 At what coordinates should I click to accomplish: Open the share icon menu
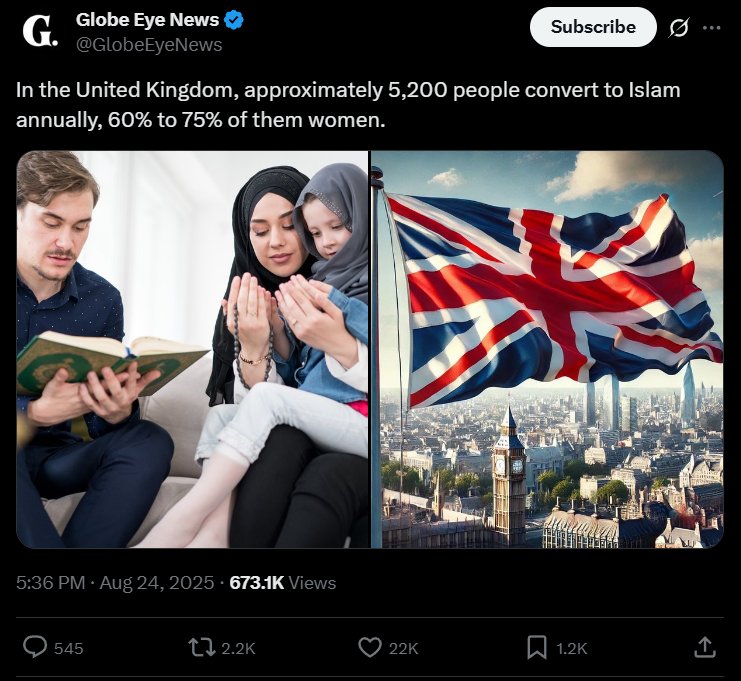click(x=705, y=647)
